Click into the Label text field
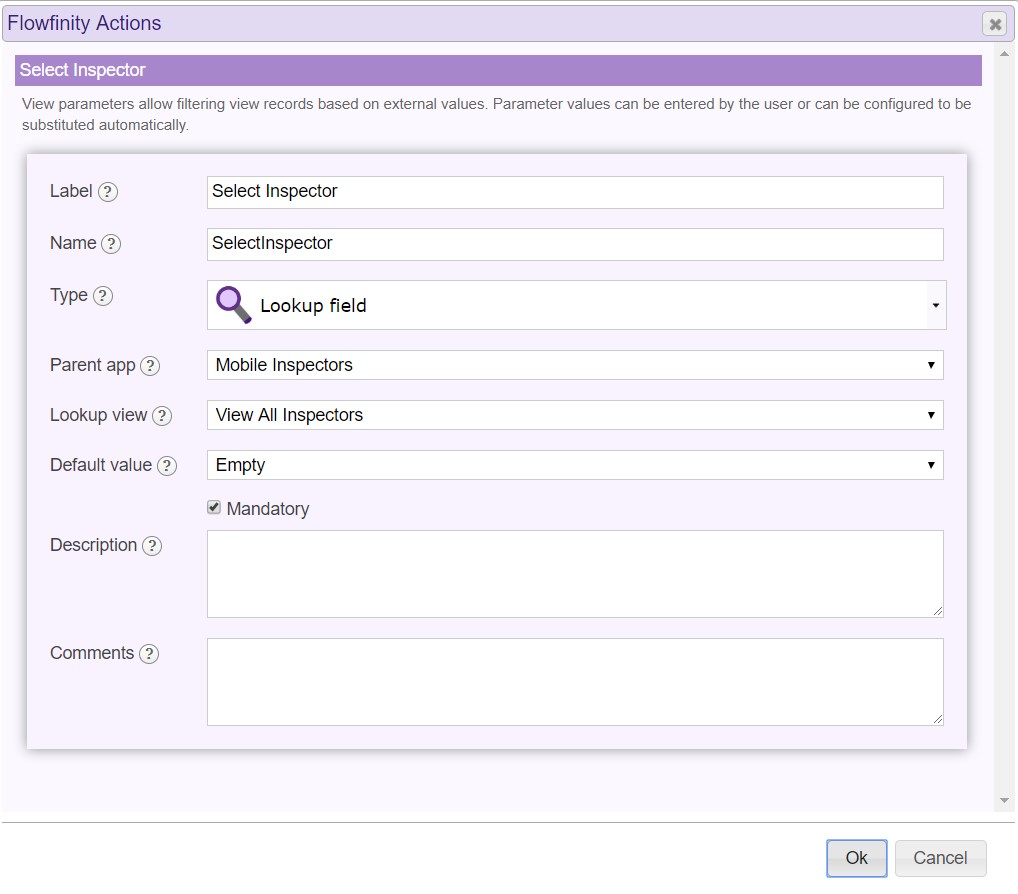The width and height of the screenshot is (1018, 894). coord(575,192)
